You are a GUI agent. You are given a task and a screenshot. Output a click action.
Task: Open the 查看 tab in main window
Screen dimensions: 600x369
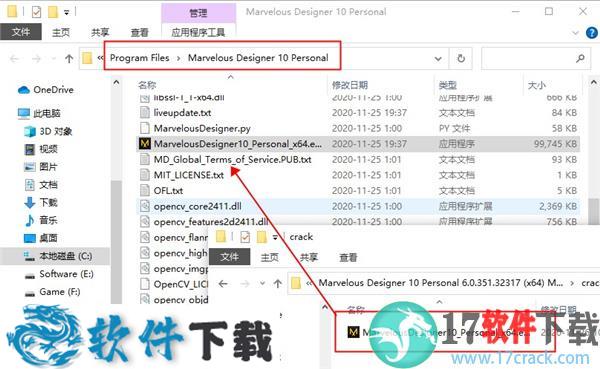point(140,33)
